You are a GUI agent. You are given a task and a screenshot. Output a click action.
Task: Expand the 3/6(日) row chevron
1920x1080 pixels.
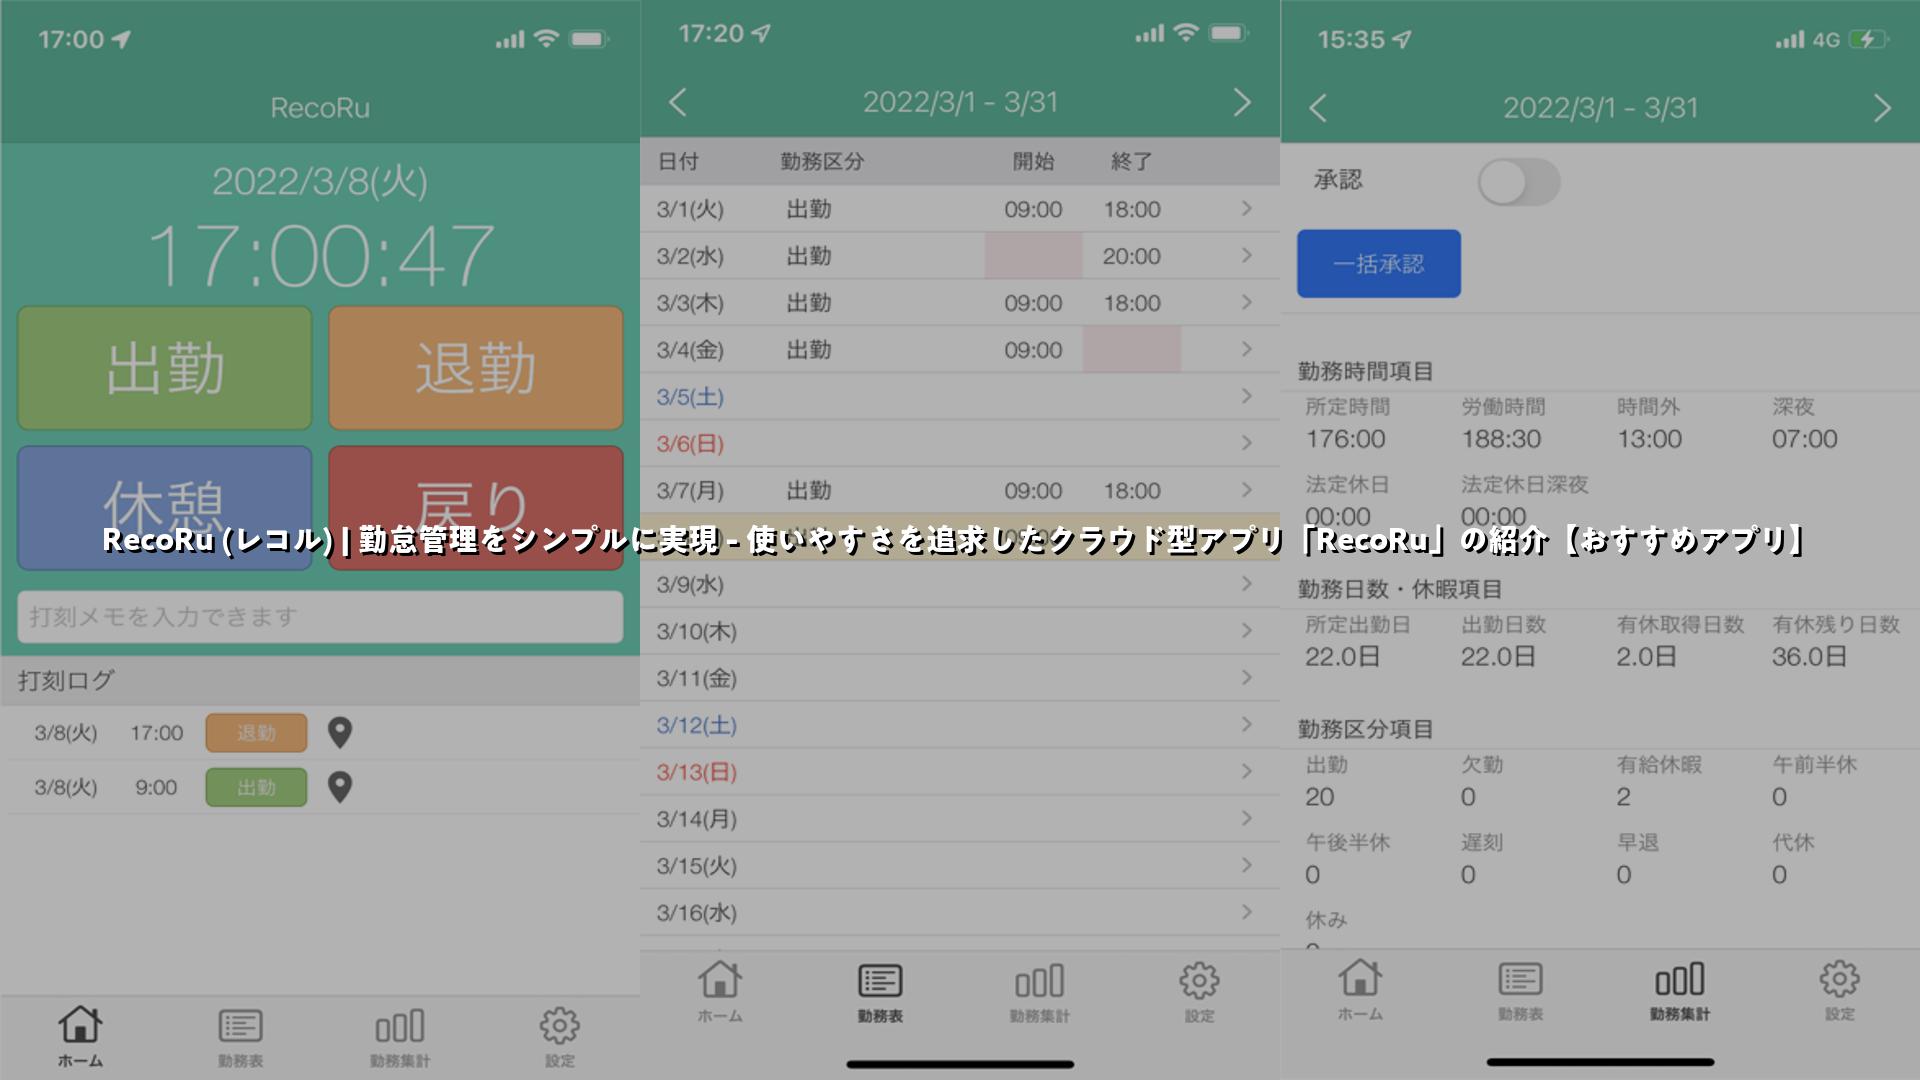1246,443
